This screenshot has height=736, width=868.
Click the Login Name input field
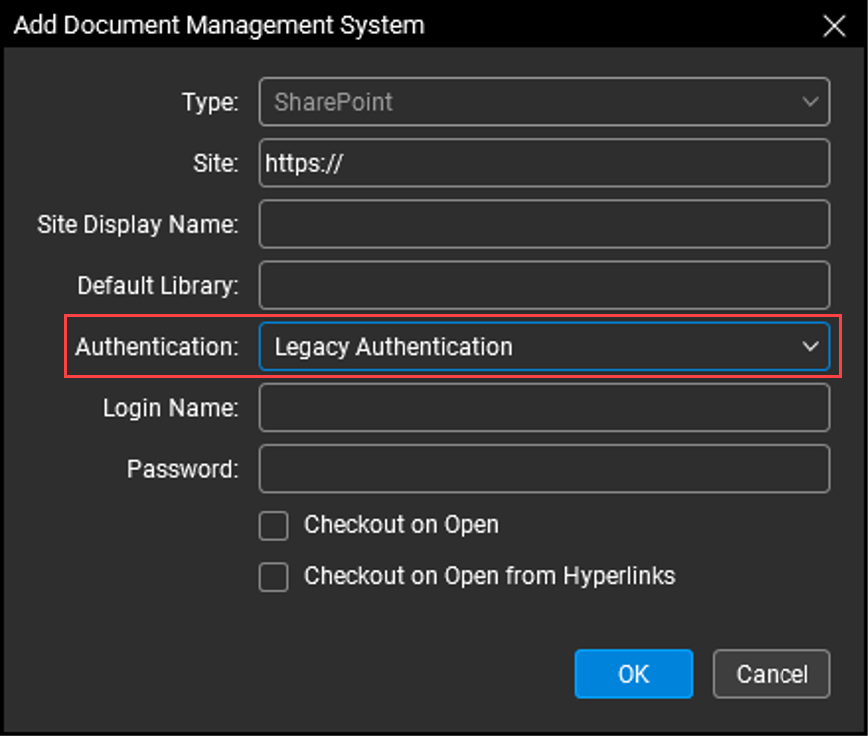(x=544, y=408)
